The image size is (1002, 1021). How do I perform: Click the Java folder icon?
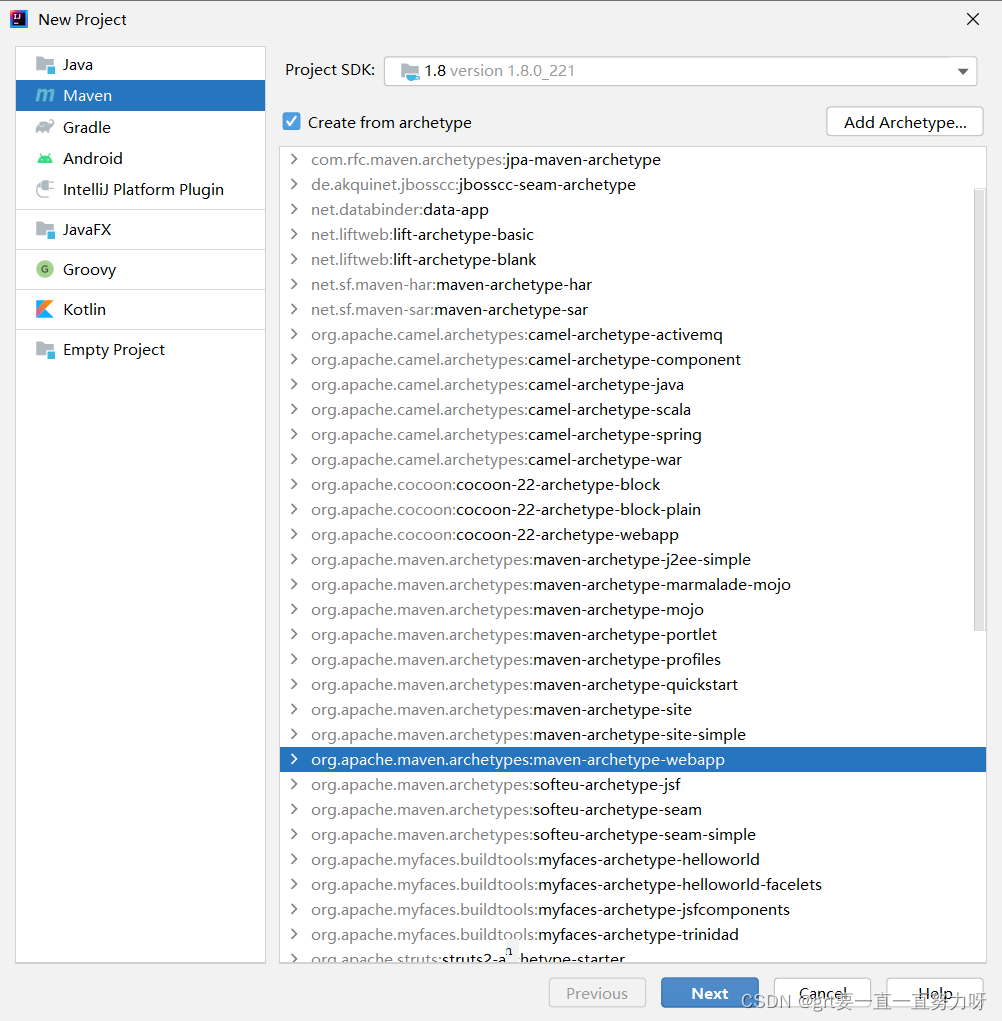(45, 64)
